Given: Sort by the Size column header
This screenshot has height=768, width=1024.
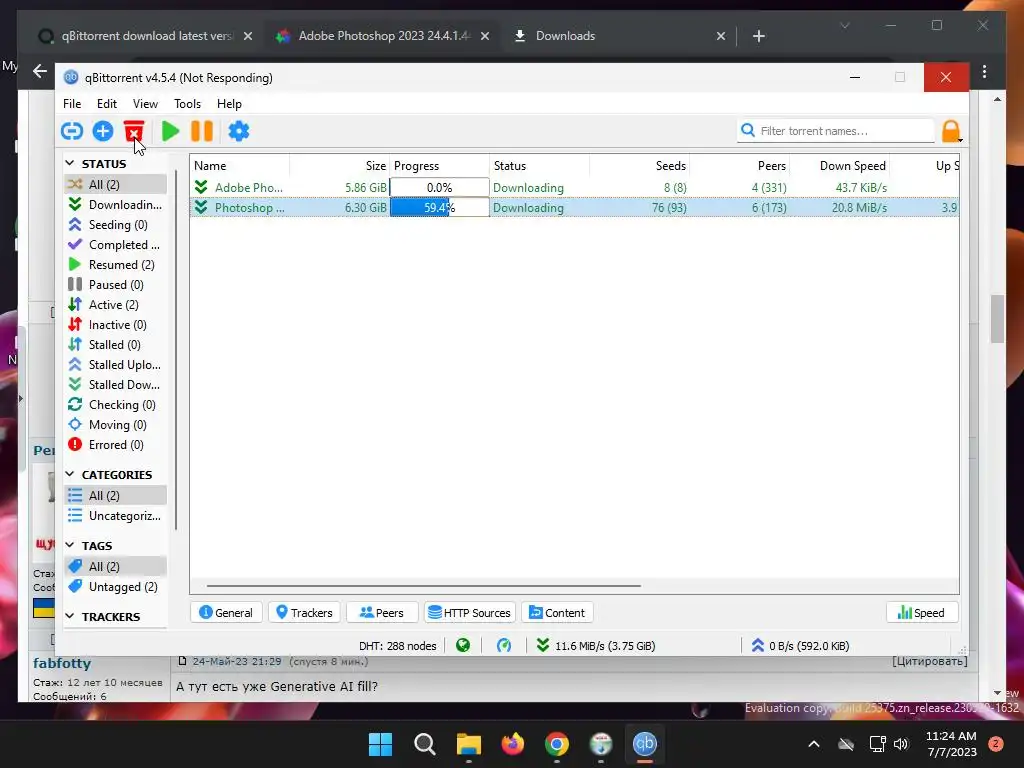Looking at the screenshot, I should click(x=340, y=166).
